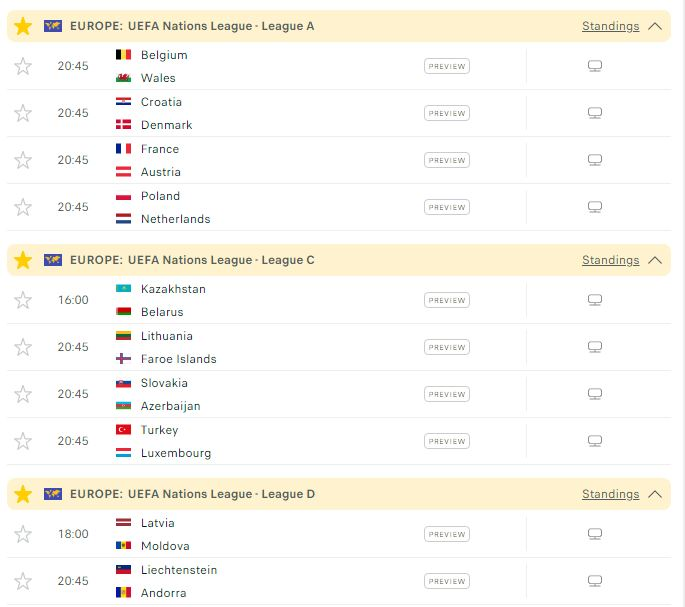Open League D Standings link
Screen dimensions: 685x607
tap(610, 494)
